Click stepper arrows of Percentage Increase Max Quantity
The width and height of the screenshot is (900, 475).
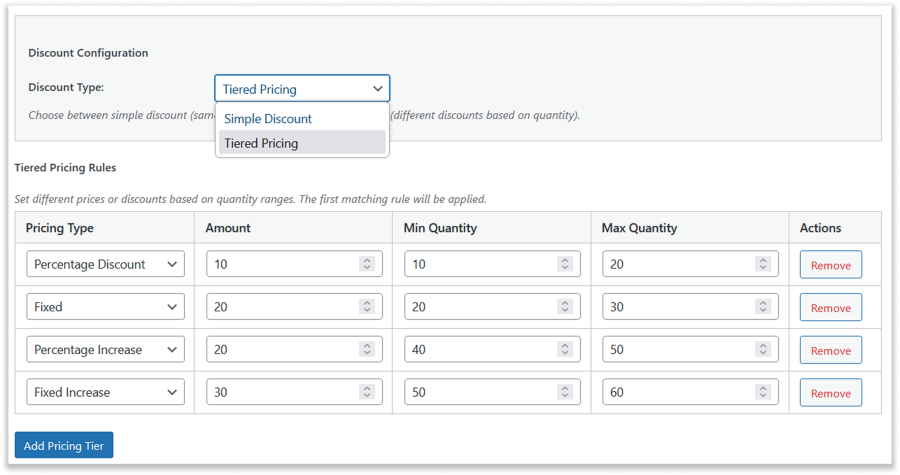point(763,349)
